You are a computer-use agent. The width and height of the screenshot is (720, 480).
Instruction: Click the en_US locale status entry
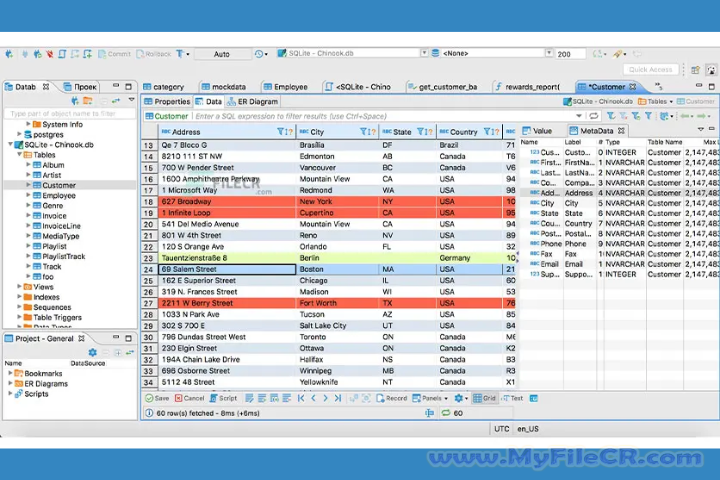pyautogui.click(x=528, y=429)
